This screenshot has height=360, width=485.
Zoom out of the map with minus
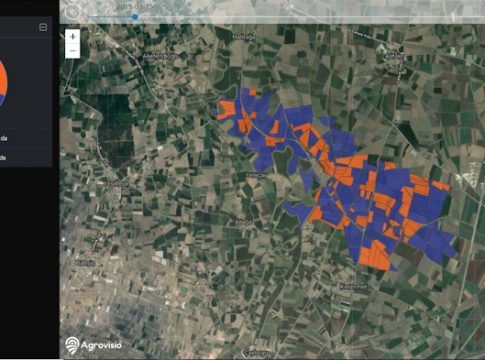[73, 51]
